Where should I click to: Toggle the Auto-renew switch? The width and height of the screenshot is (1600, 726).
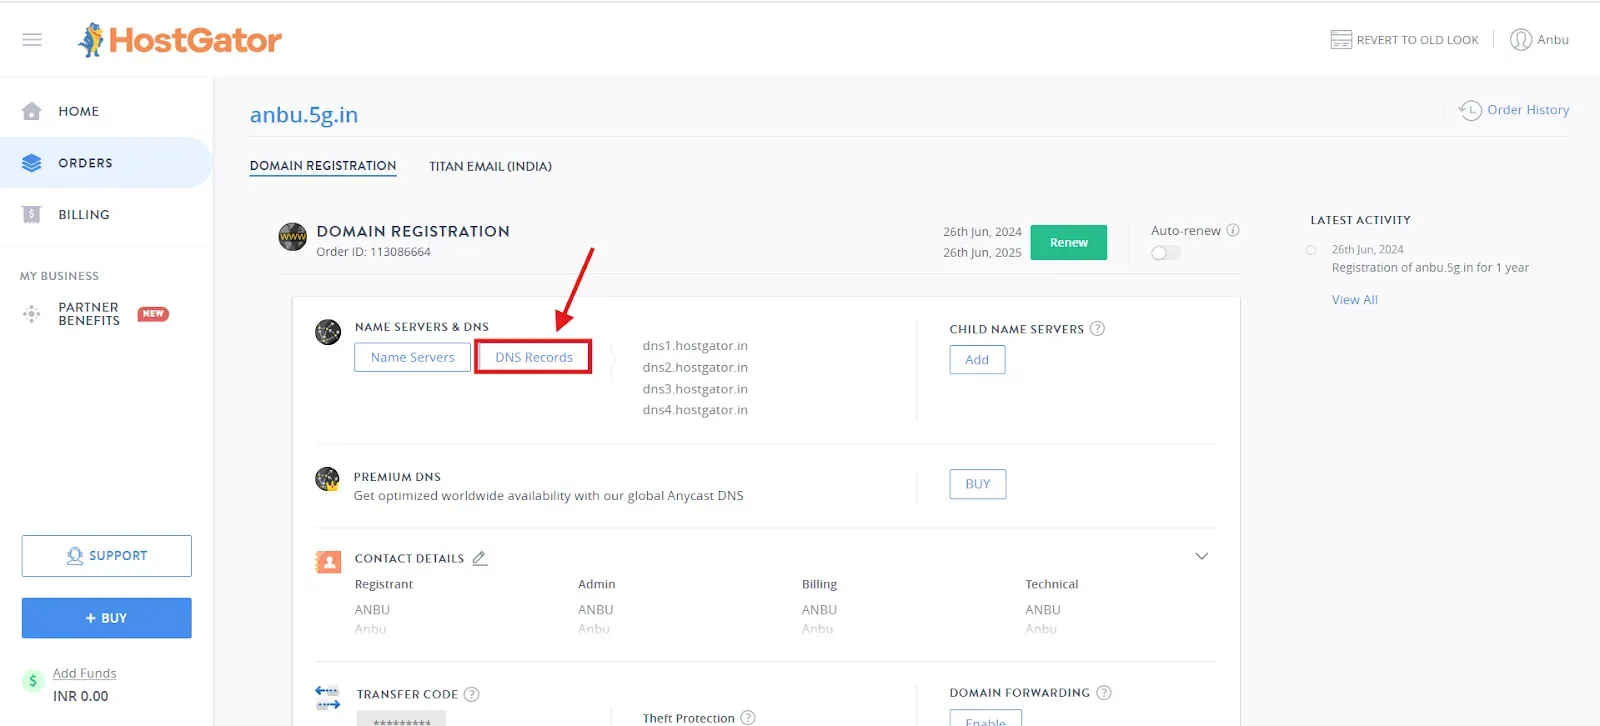coord(1165,253)
